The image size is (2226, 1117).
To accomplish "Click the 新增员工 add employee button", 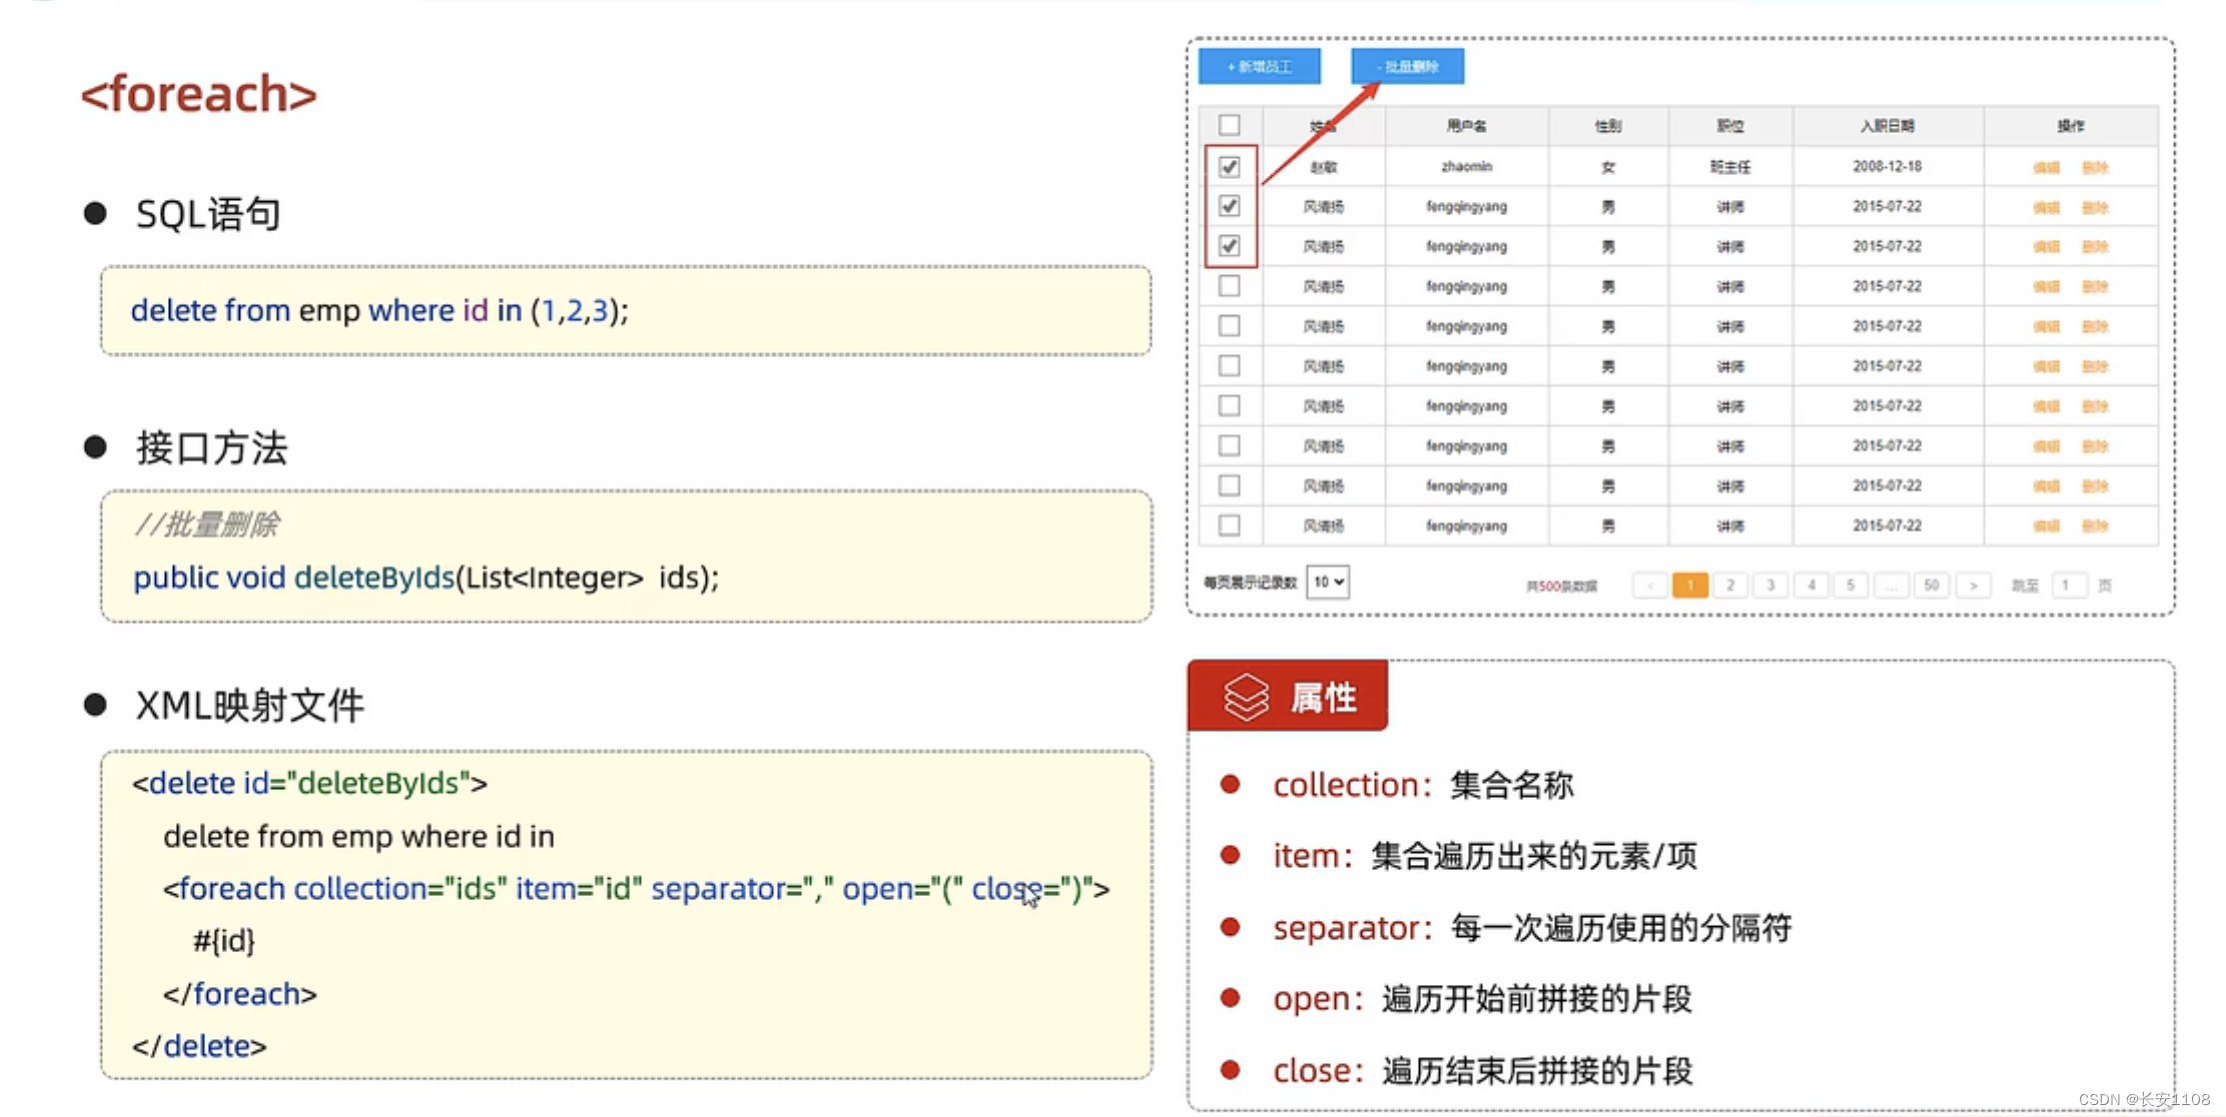I will (x=1259, y=66).
